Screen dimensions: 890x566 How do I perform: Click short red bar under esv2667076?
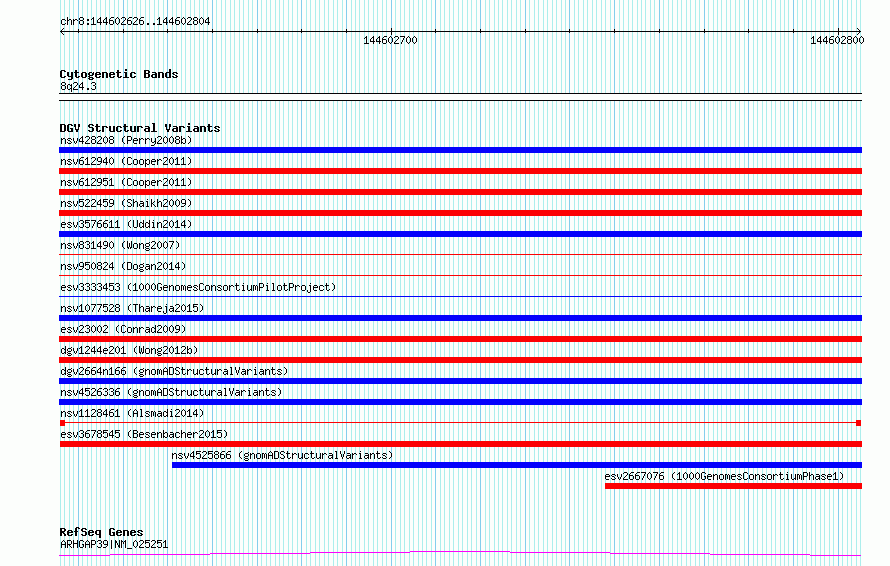pyautogui.click(x=733, y=486)
